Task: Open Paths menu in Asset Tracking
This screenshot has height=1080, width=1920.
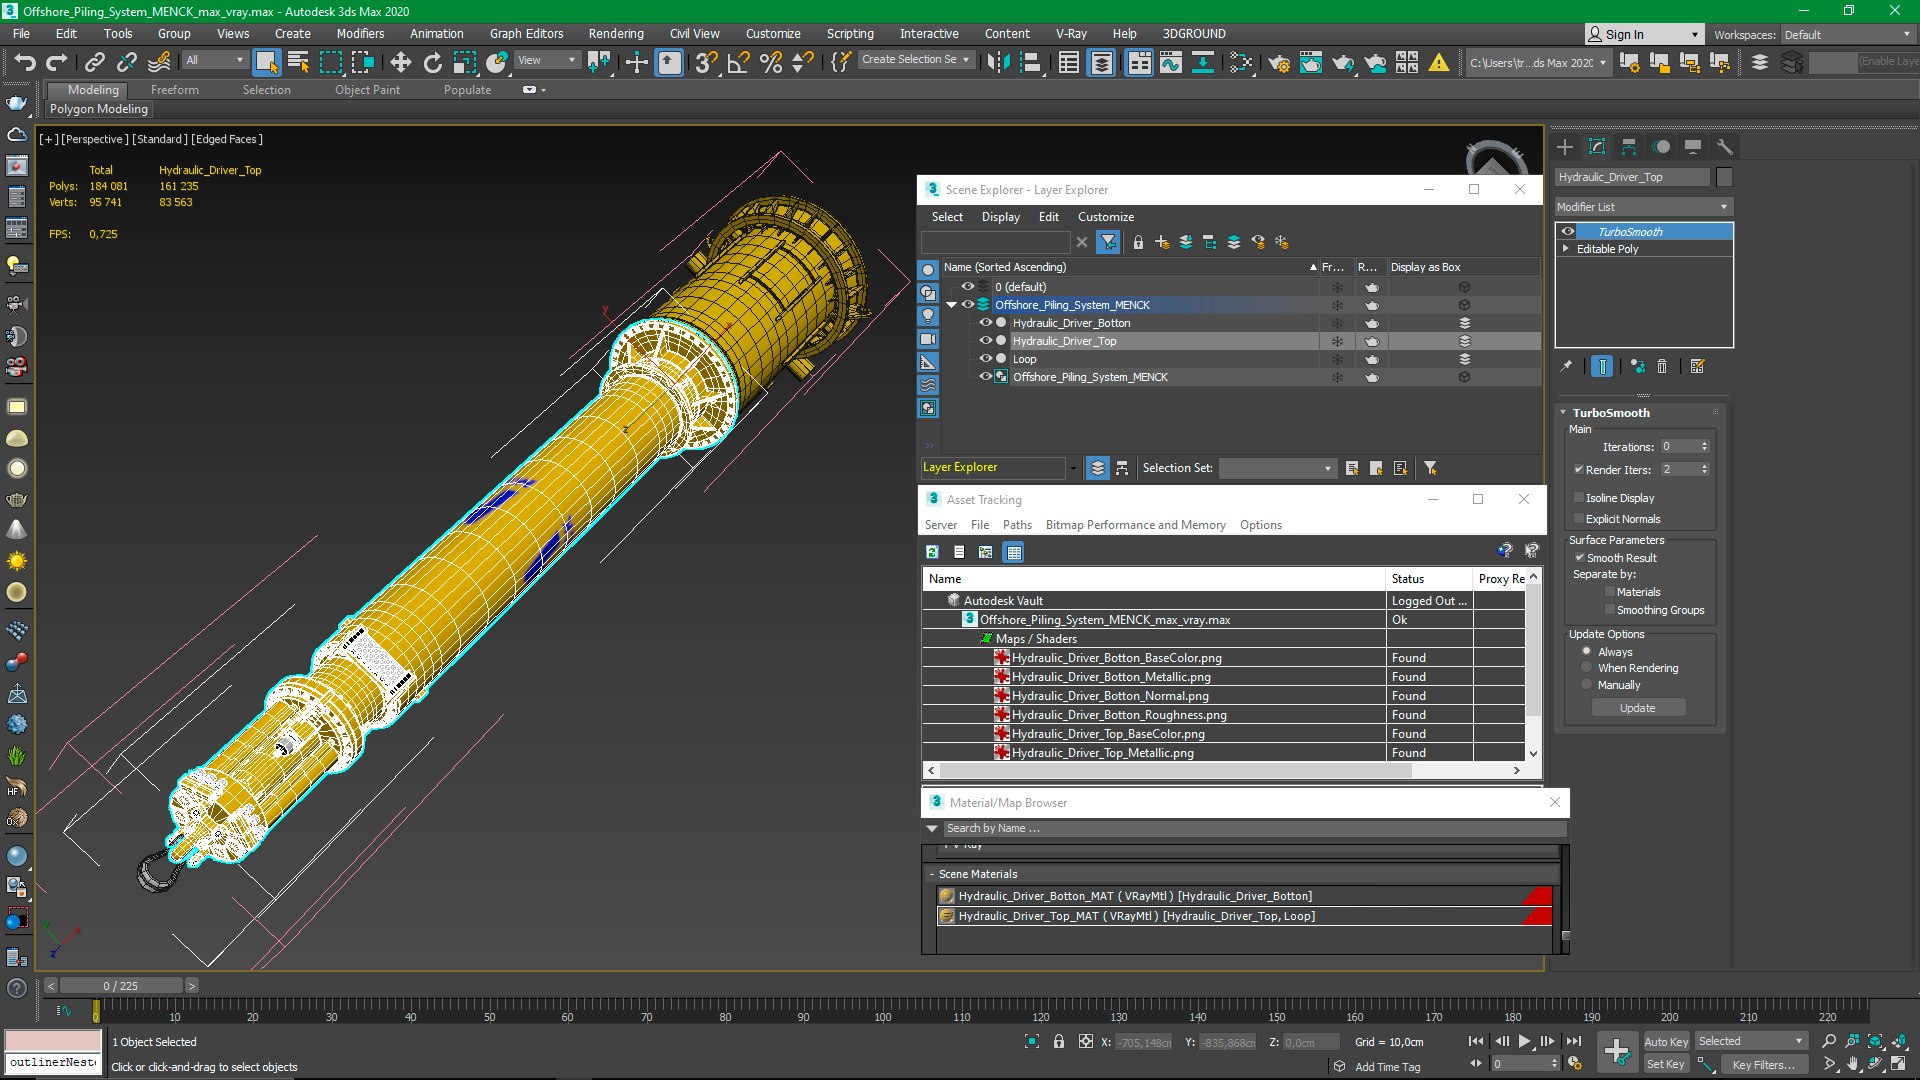Action: 1017,525
